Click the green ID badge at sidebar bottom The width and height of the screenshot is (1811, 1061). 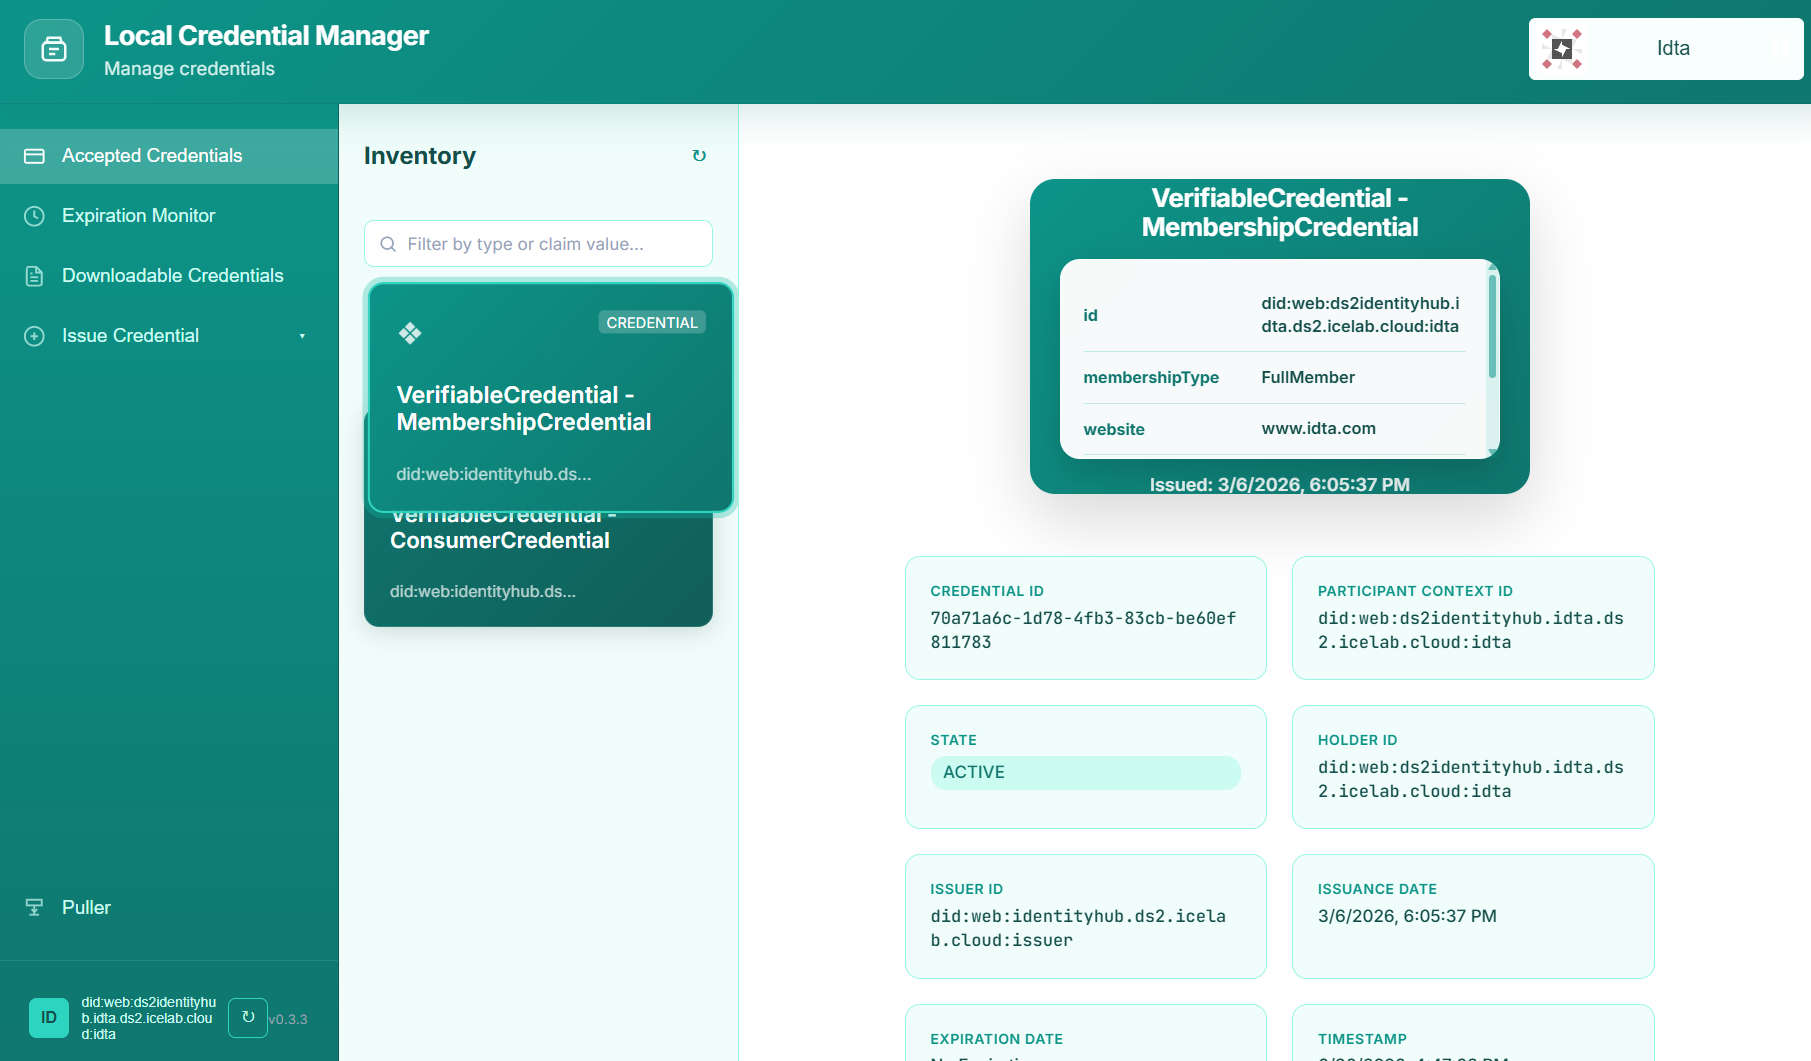pos(49,1018)
